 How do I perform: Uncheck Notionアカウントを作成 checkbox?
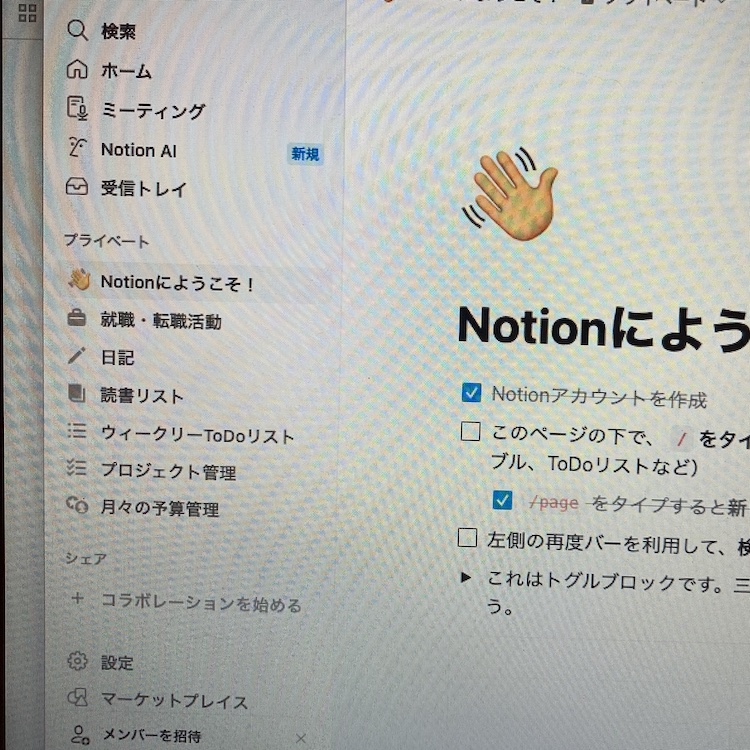(471, 392)
